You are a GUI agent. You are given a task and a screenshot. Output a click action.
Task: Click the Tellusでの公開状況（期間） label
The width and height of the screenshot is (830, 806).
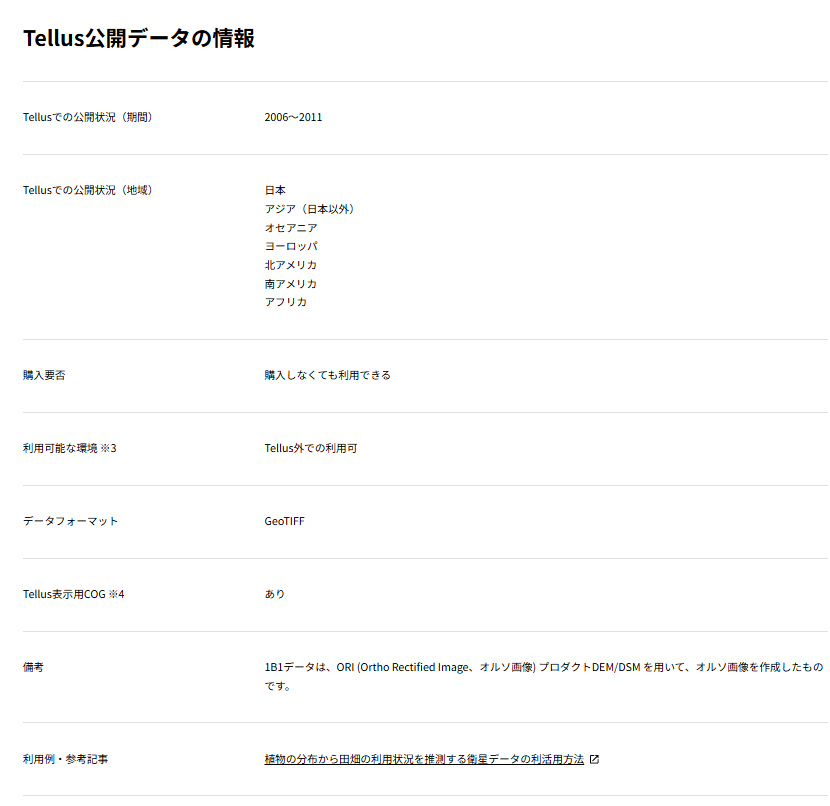[x=87, y=118]
